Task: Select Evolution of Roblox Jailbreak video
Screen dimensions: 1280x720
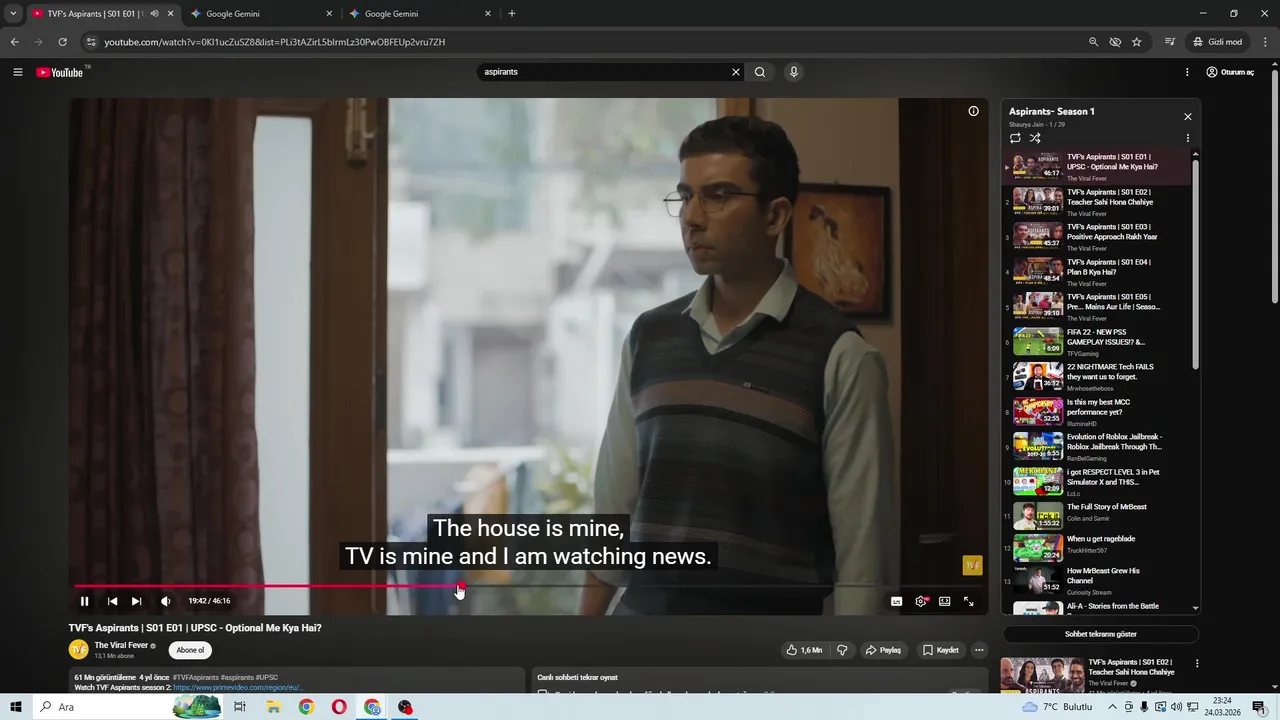Action: [1097, 447]
